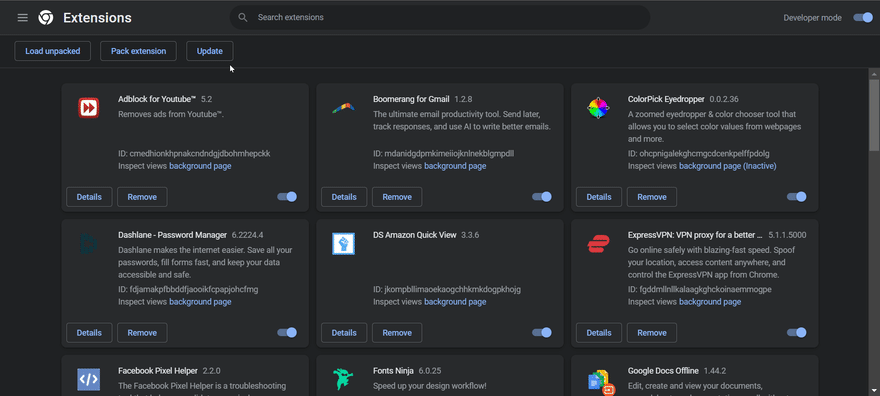Click the Adblock for Youtube icon
Image resolution: width=880 pixels, height=396 pixels.
click(89, 108)
